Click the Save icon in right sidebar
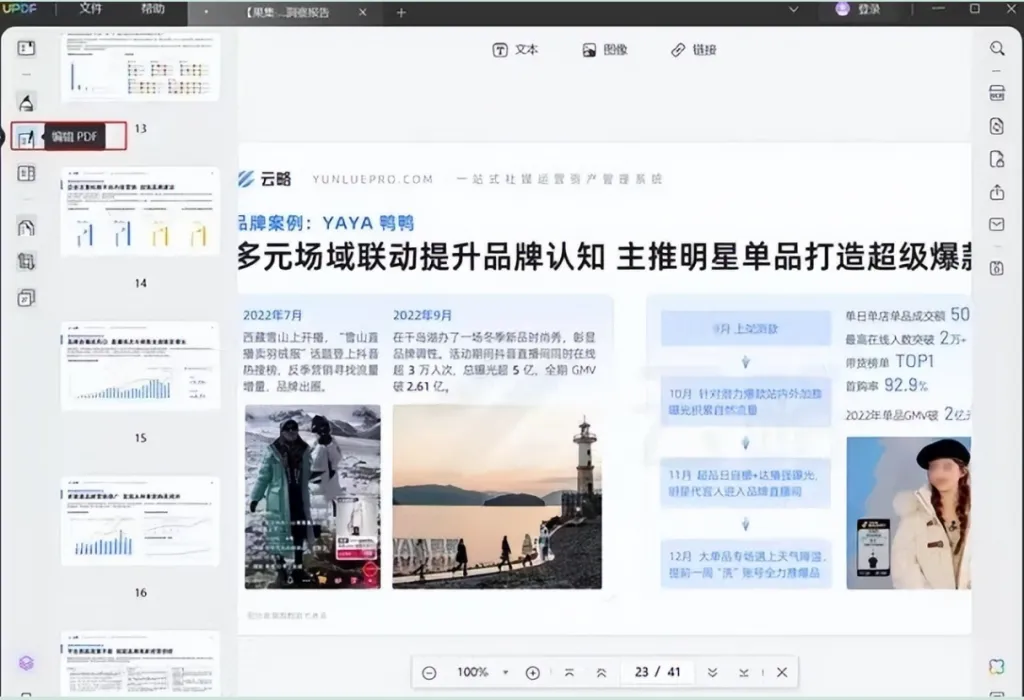 pyautogui.click(x=997, y=268)
